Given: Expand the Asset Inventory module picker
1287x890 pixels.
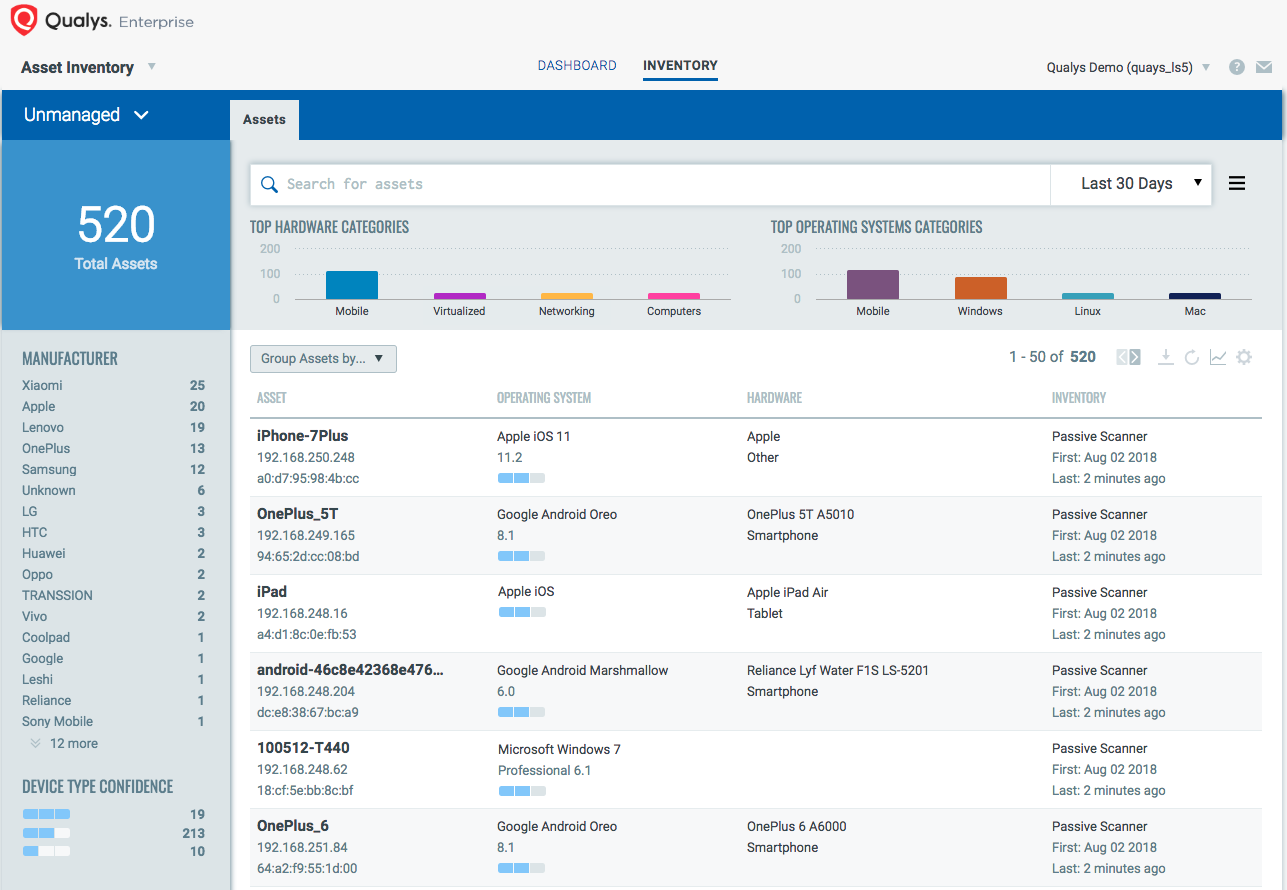Looking at the screenshot, I should (x=152, y=67).
